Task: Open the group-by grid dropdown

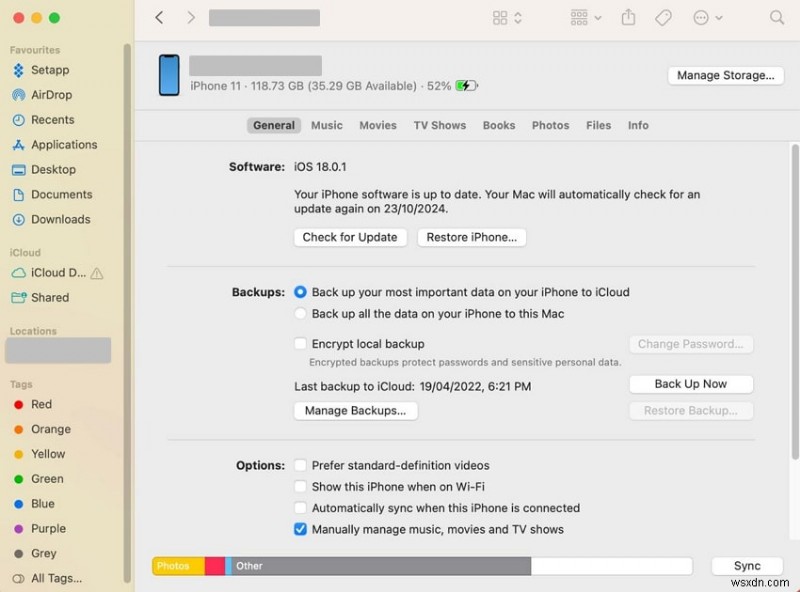Action: 586,18
